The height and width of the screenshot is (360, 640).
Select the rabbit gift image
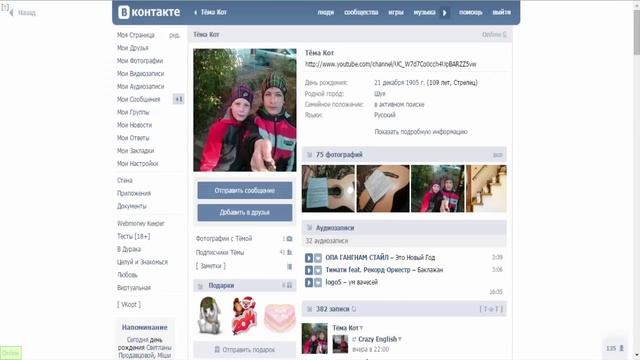(x=209, y=316)
